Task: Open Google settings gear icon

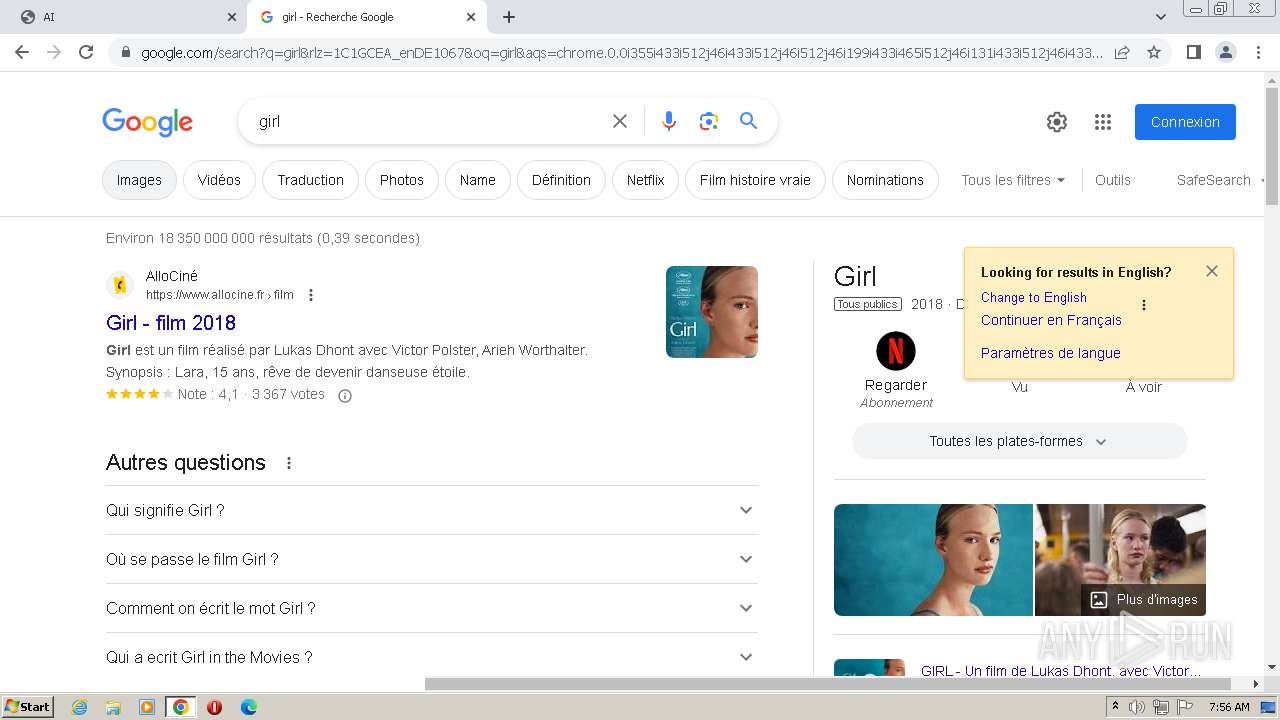Action: pyautogui.click(x=1057, y=122)
